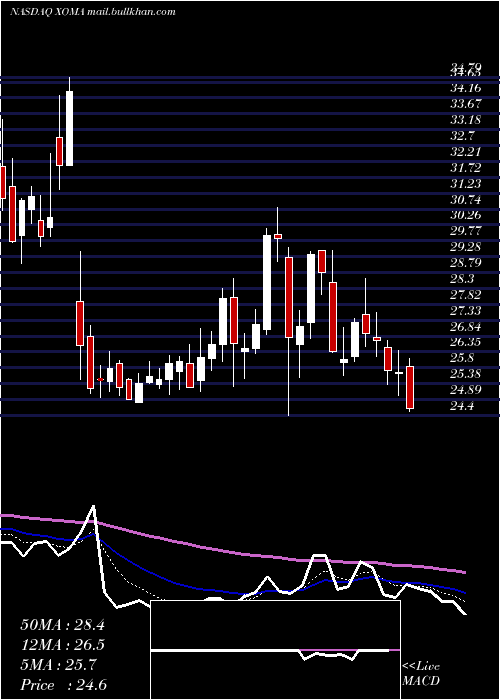Click the 28.79 price axis label
The width and height of the screenshot is (500, 700).
[466, 262]
